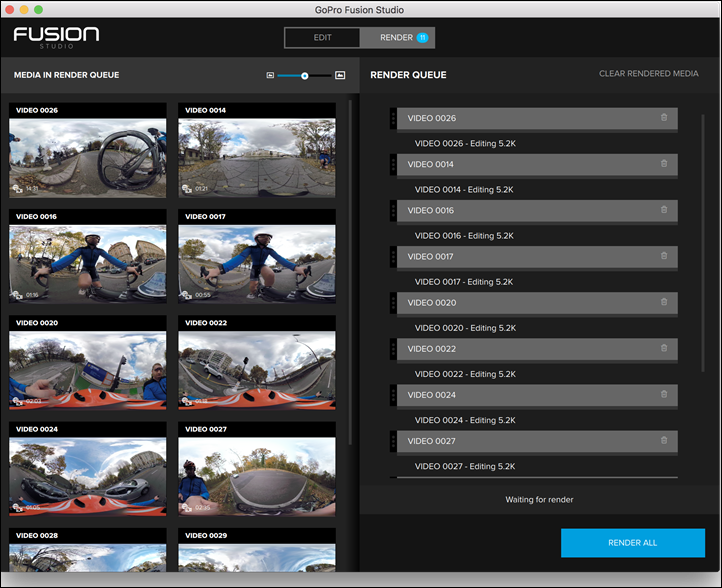Click drag handle dots beside VIDEO 0014 row
The image size is (722, 588).
(393, 164)
